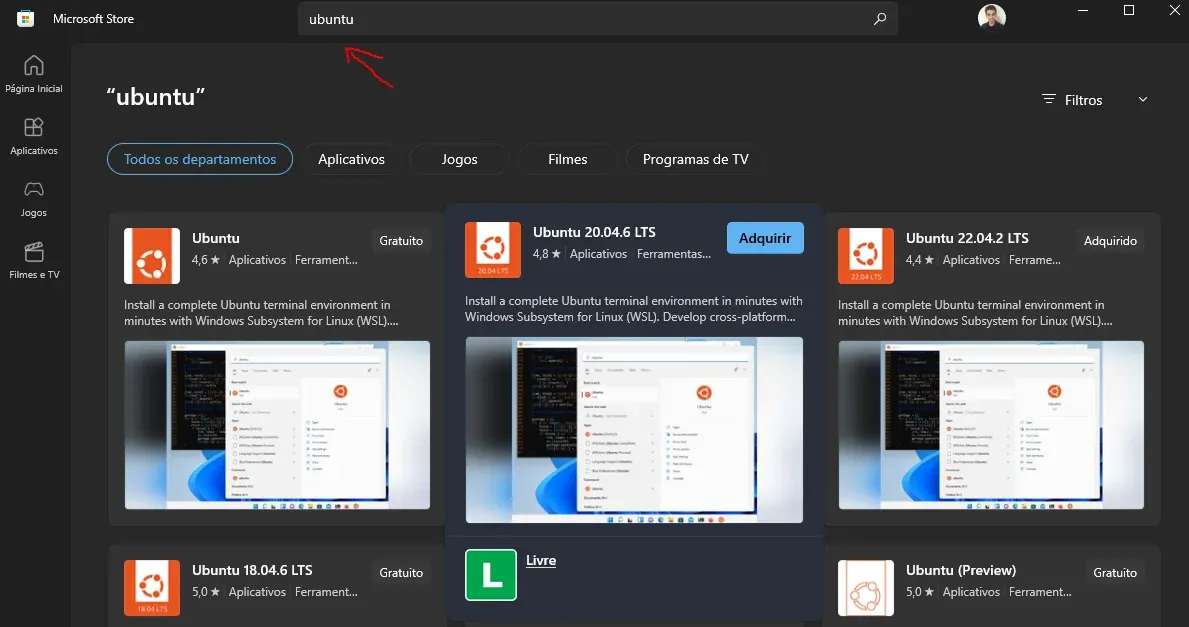This screenshot has height=627, width=1189.
Task: Select the Programas de TV tab
Action: (x=695, y=159)
